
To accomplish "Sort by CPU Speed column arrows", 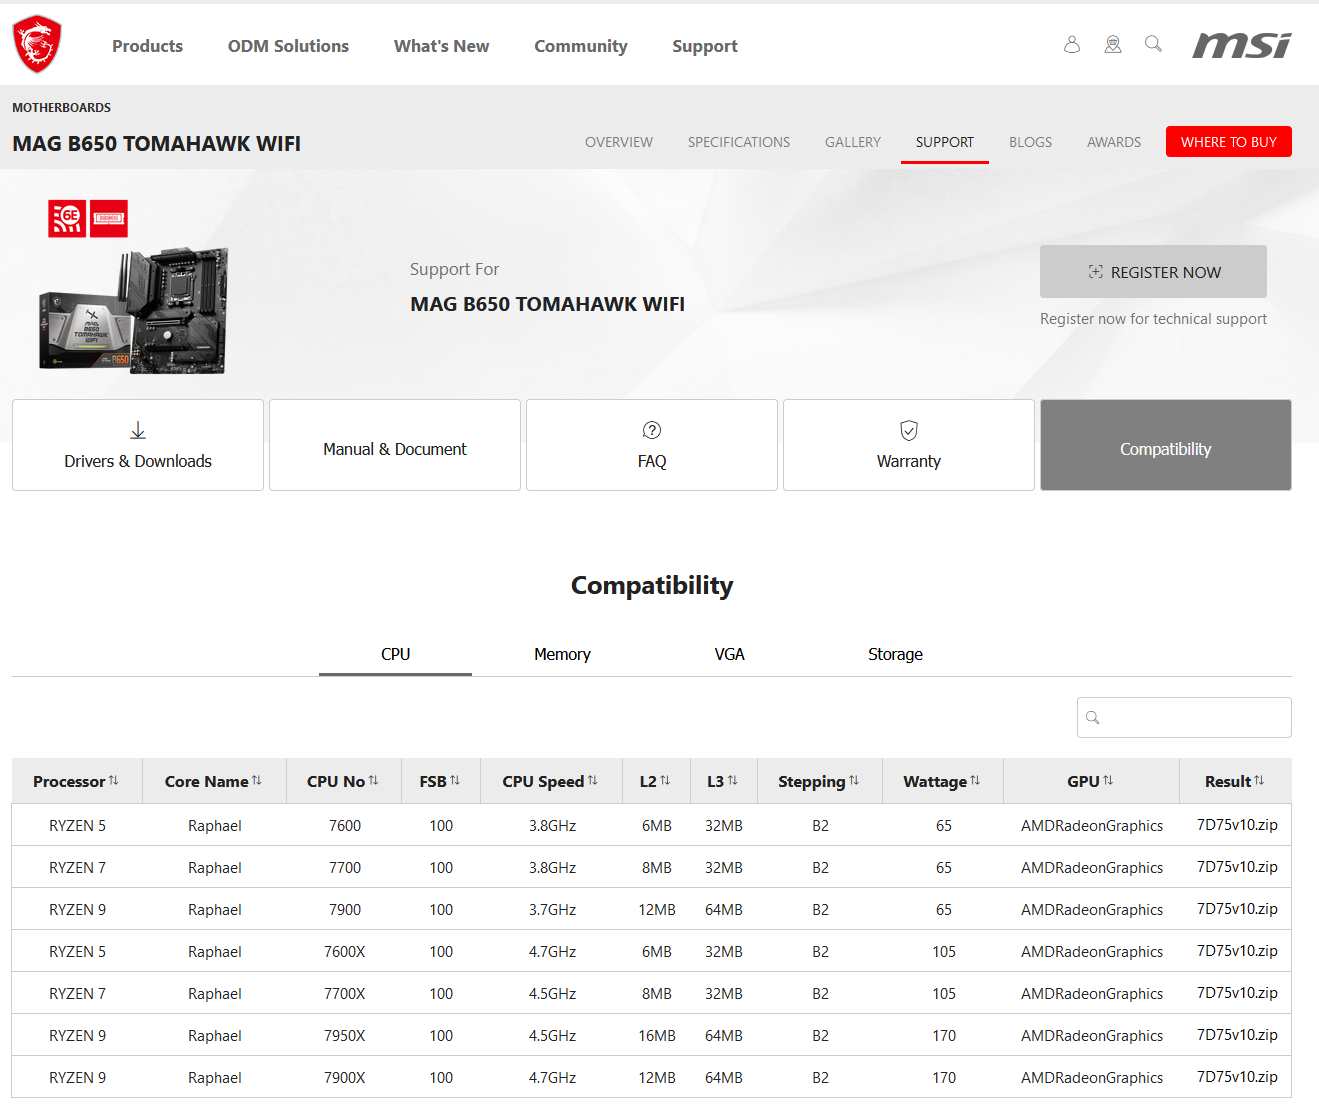I will pos(593,781).
